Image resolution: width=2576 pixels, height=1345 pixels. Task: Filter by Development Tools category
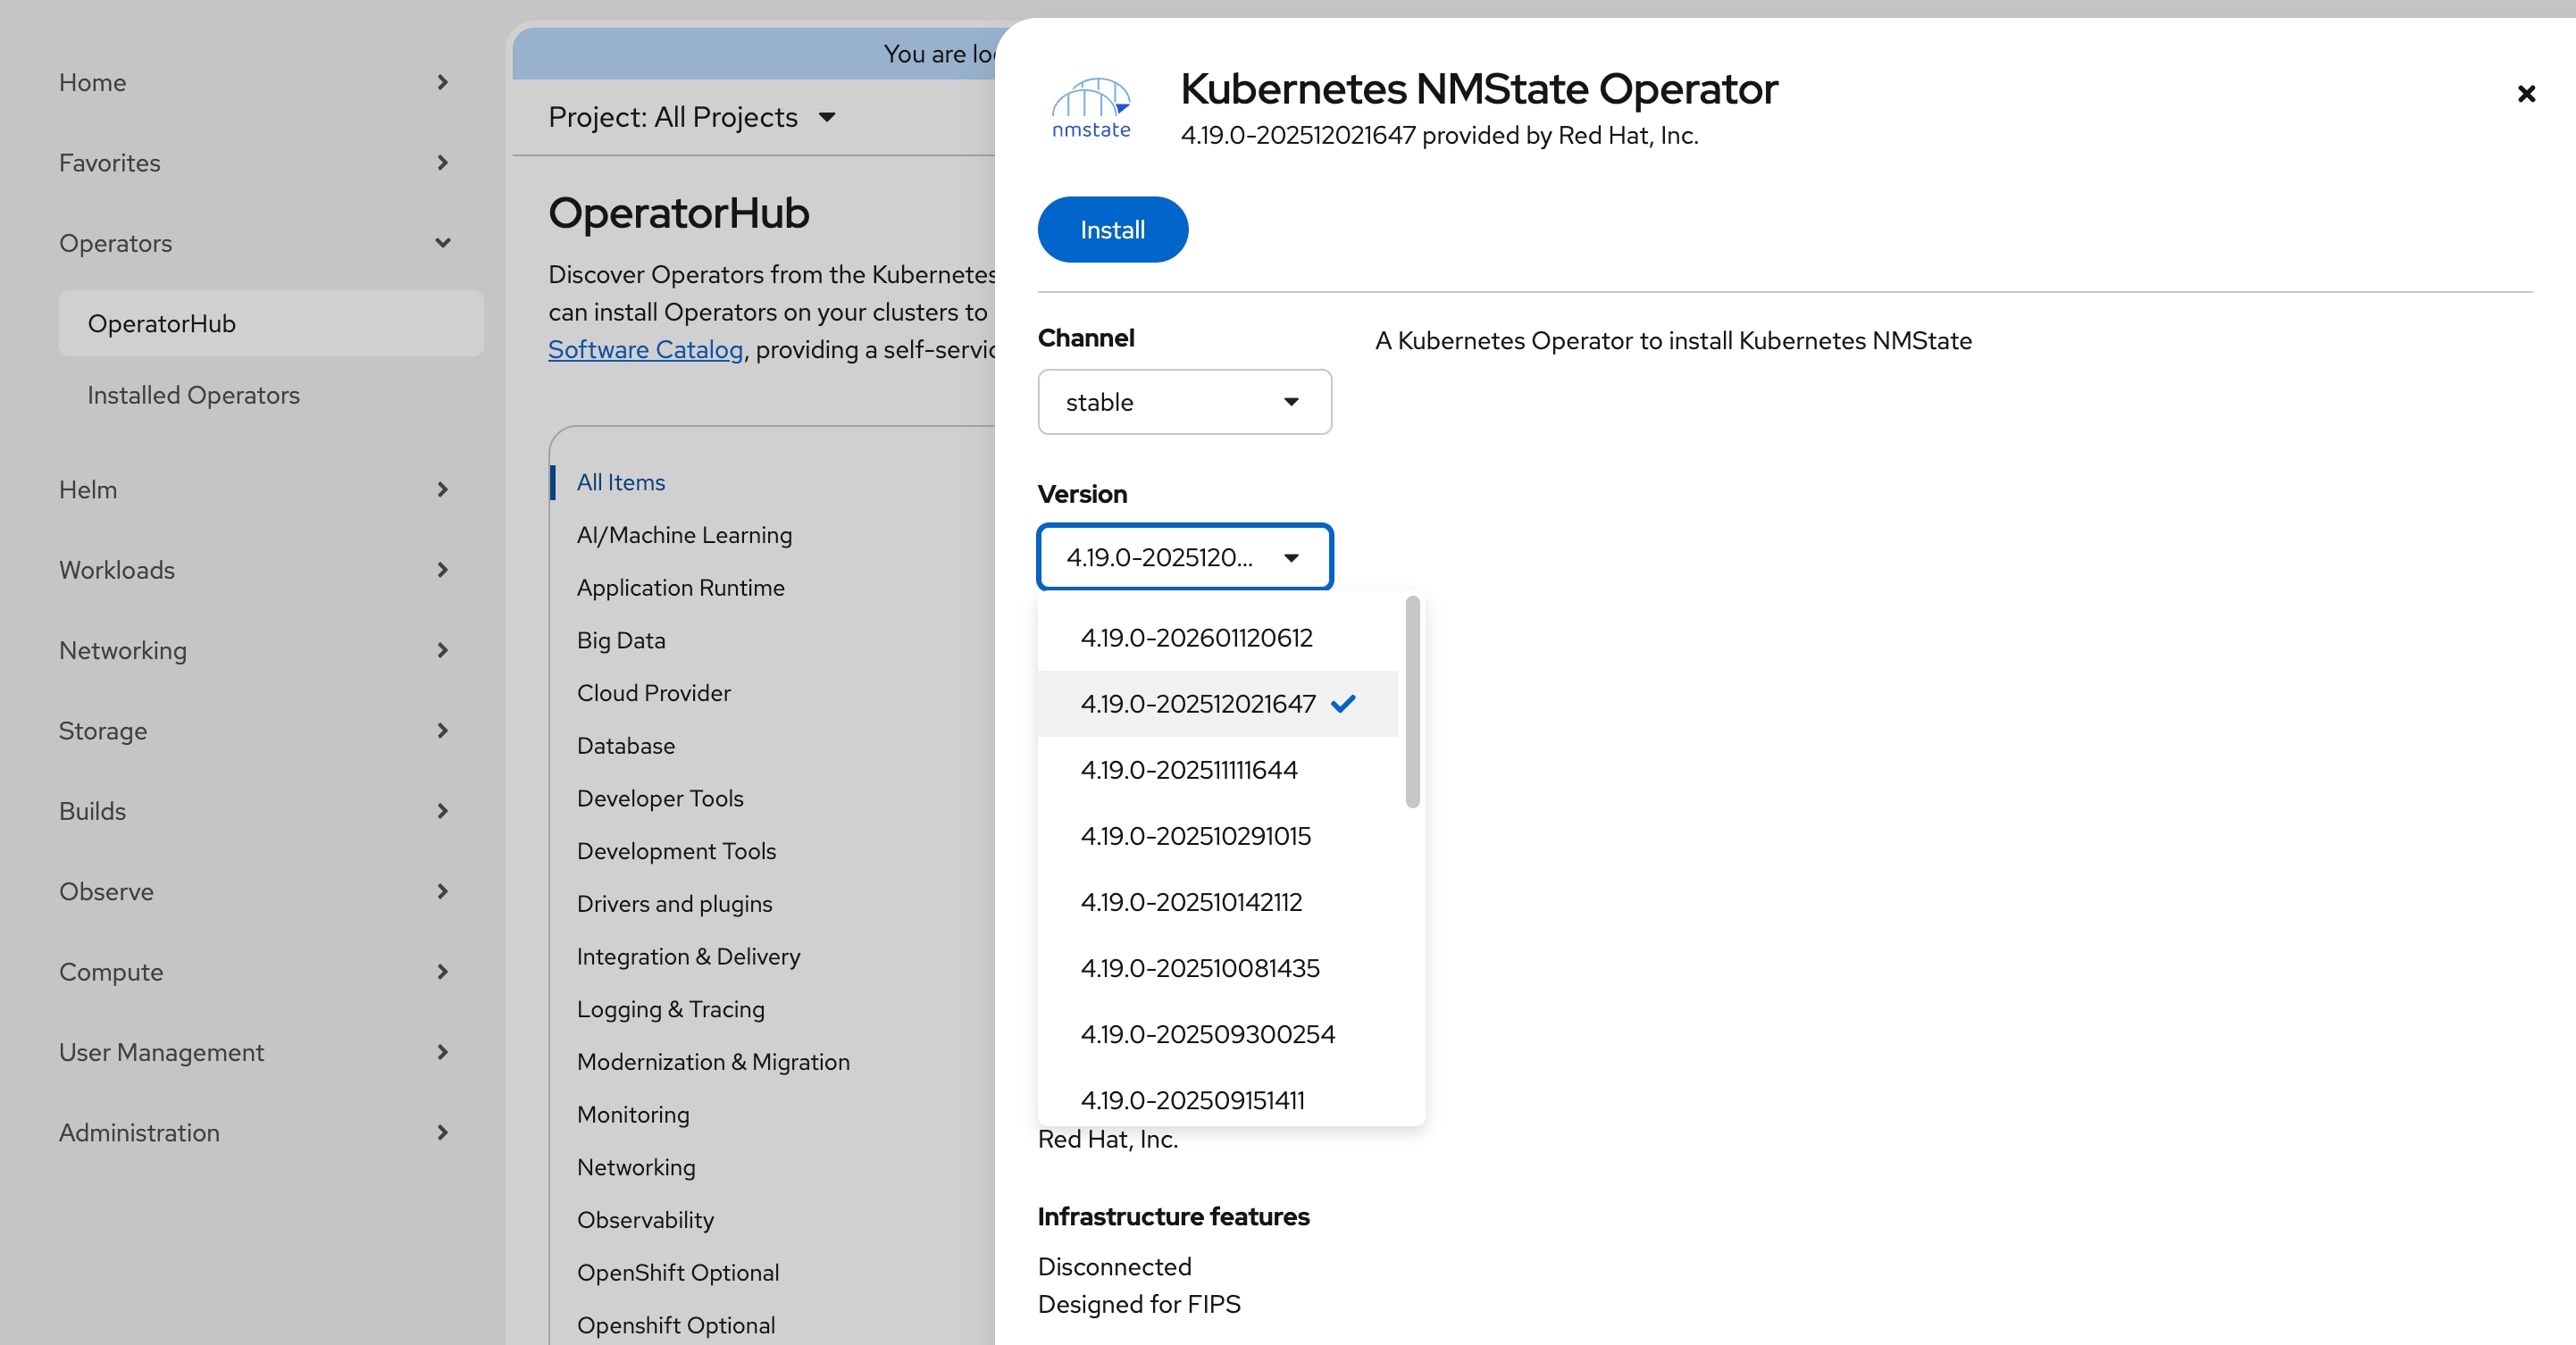pyautogui.click(x=676, y=851)
